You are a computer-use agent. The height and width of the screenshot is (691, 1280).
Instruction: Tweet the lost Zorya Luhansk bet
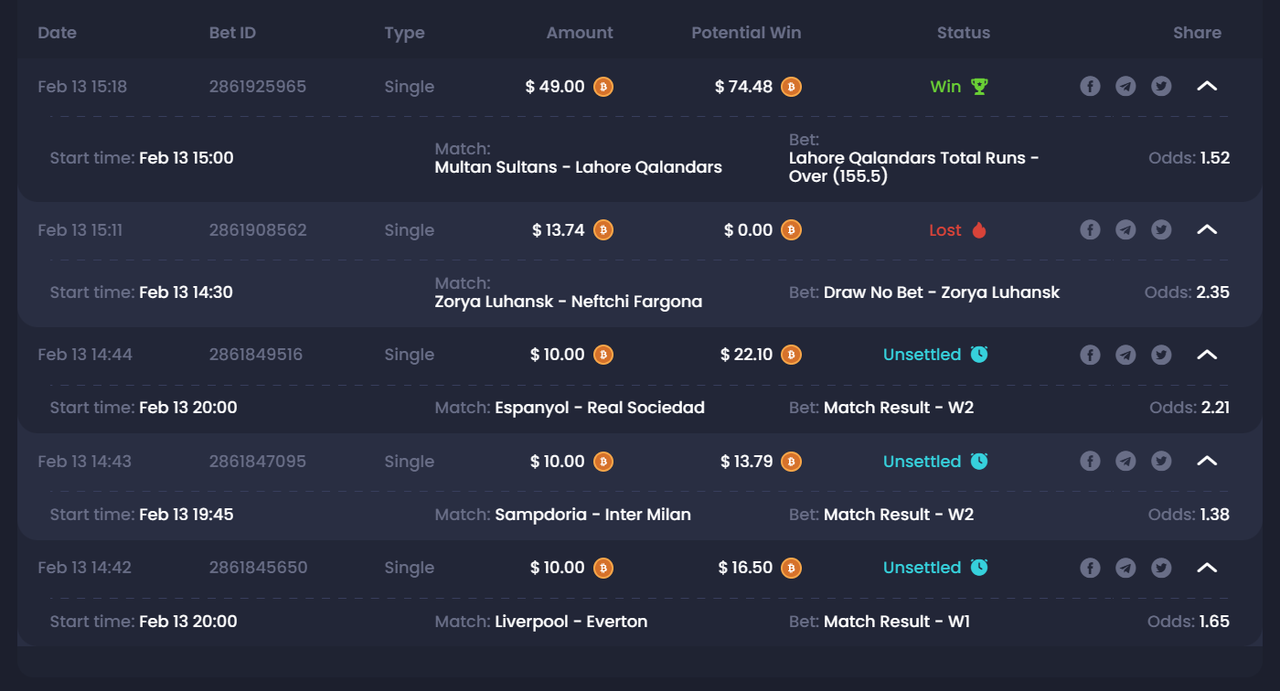1161,230
